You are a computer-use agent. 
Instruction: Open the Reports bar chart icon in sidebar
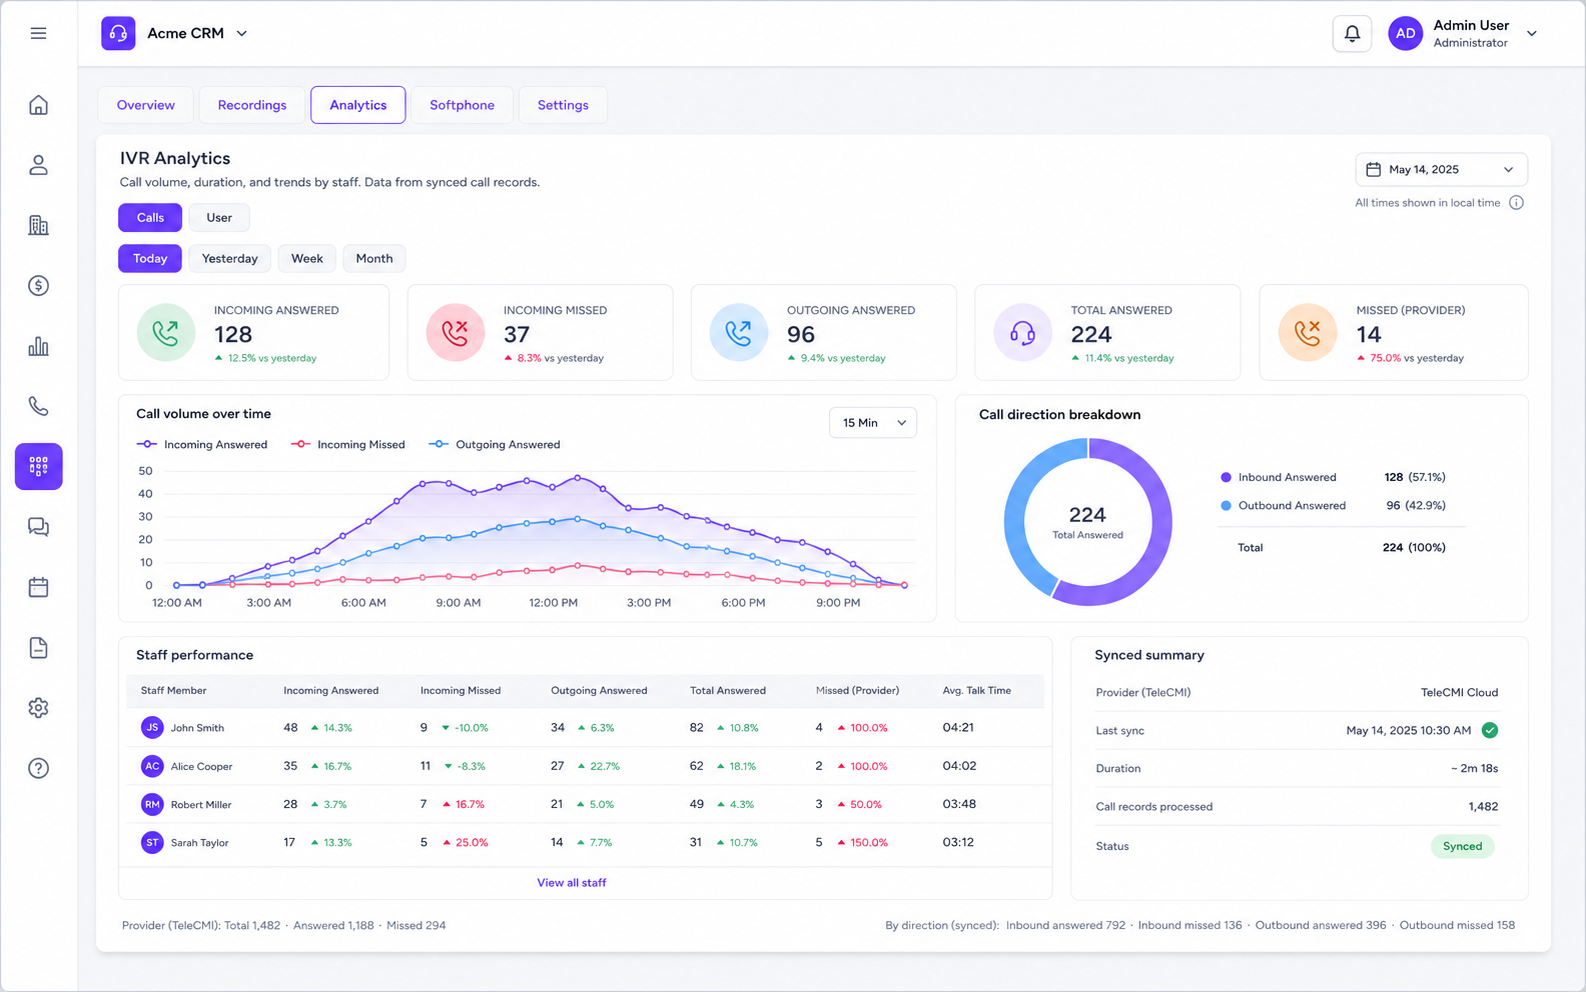38,346
